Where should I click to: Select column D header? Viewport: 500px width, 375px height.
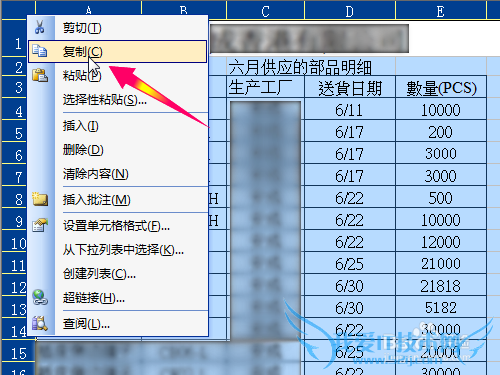(x=350, y=10)
